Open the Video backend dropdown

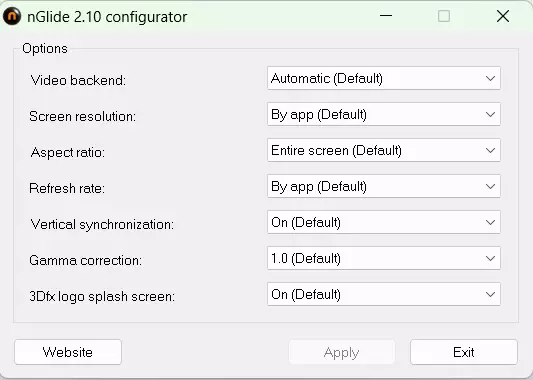384,78
